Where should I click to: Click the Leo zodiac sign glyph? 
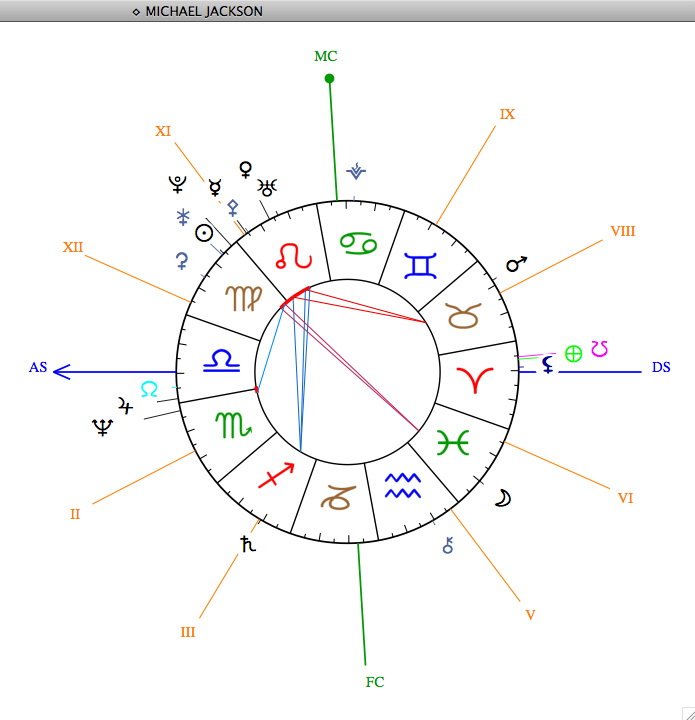294,257
